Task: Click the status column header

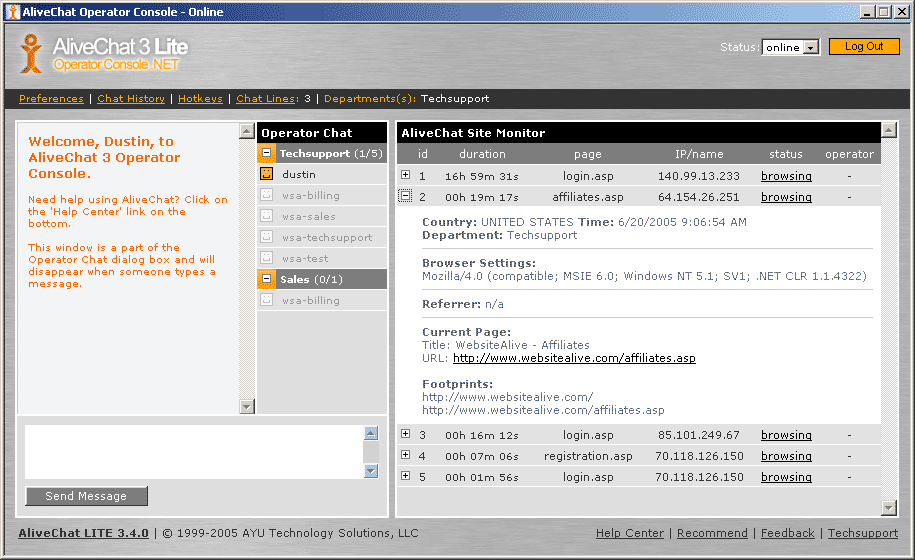Action: tap(785, 154)
